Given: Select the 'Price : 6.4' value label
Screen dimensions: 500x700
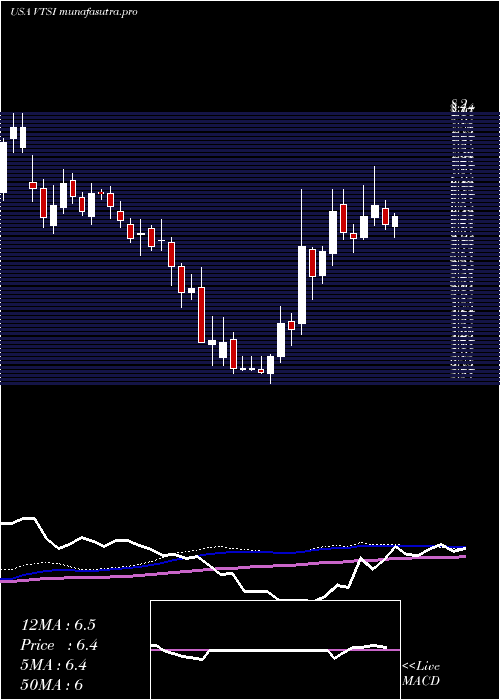Looking at the screenshot, I should pos(59,645).
